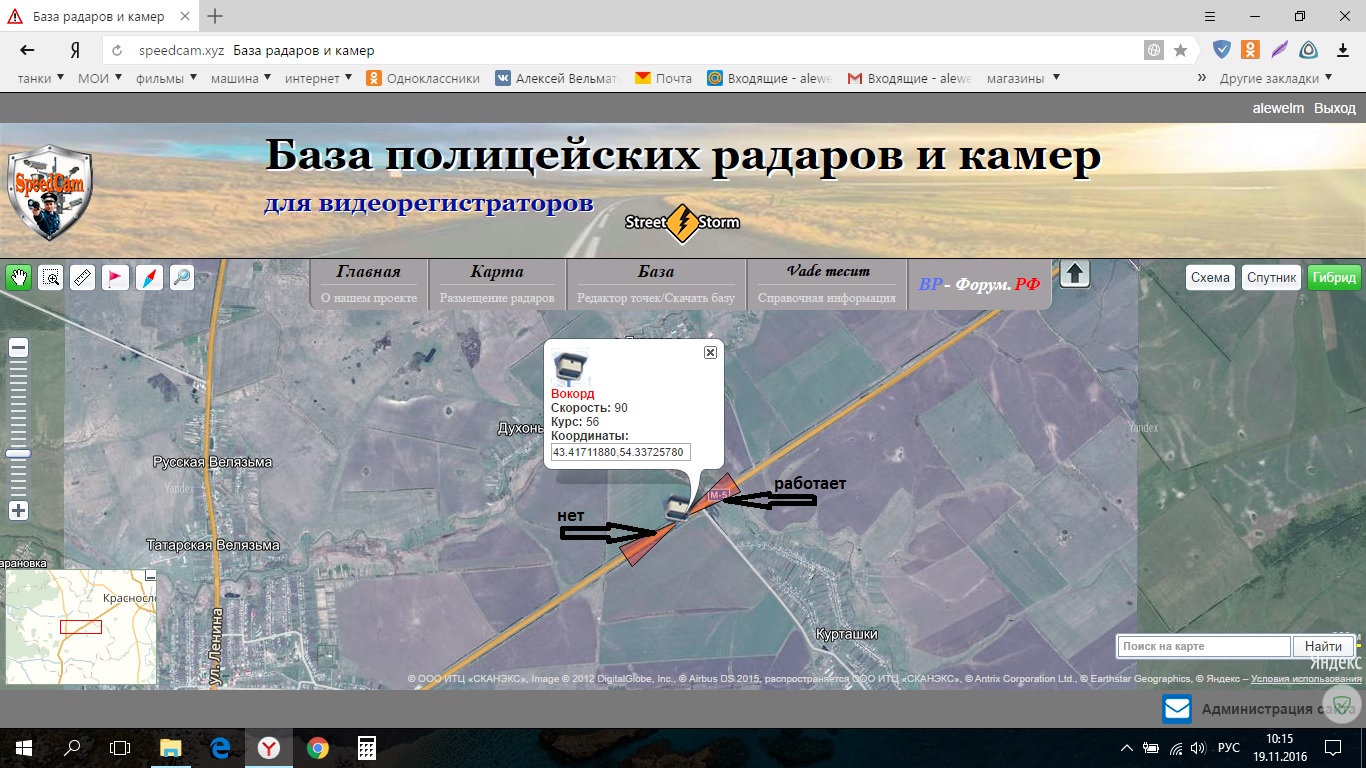1366x768 pixels.
Task: Switch map to Спутник view
Action: [1272, 278]
